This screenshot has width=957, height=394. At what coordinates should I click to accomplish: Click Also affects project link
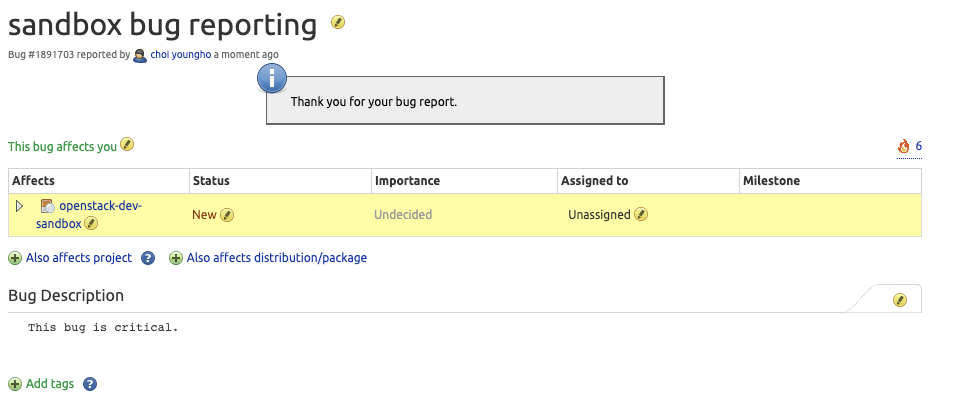click(x=79, y=257)
